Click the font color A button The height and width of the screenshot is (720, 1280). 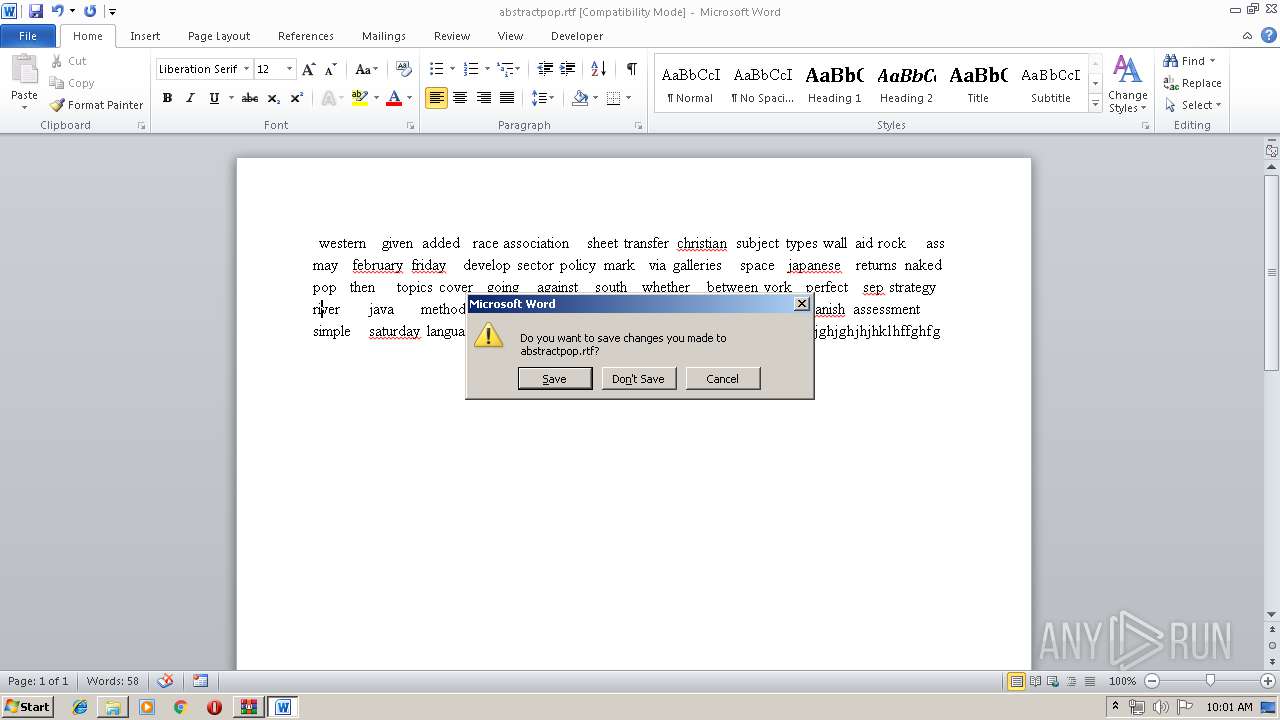click(394, 98)
